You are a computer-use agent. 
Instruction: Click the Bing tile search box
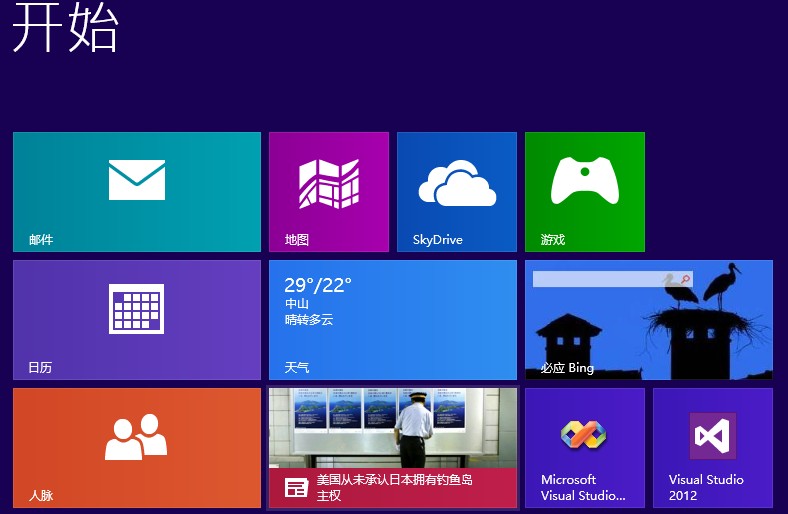tap(613, 279)
